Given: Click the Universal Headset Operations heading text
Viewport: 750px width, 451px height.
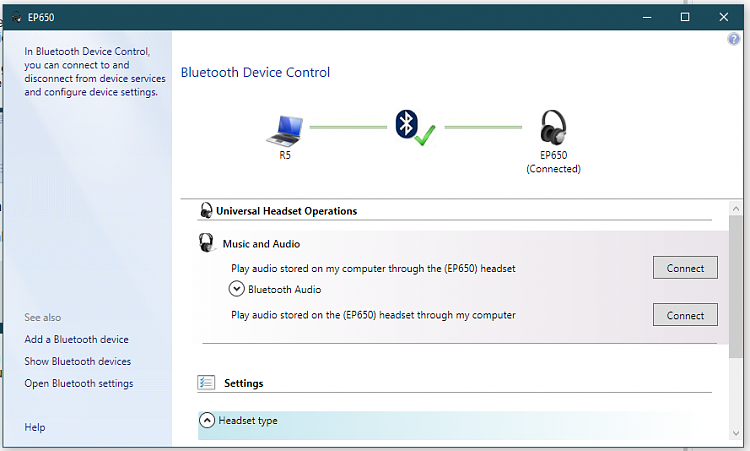Looking at the screenshot, I should tap(287, 211).
